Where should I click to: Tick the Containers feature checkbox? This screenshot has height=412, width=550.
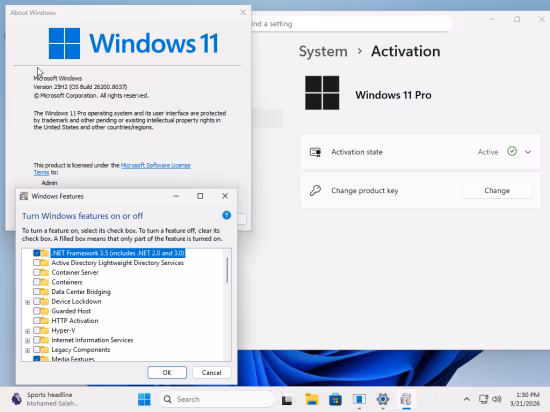click(x=36, y=282)
